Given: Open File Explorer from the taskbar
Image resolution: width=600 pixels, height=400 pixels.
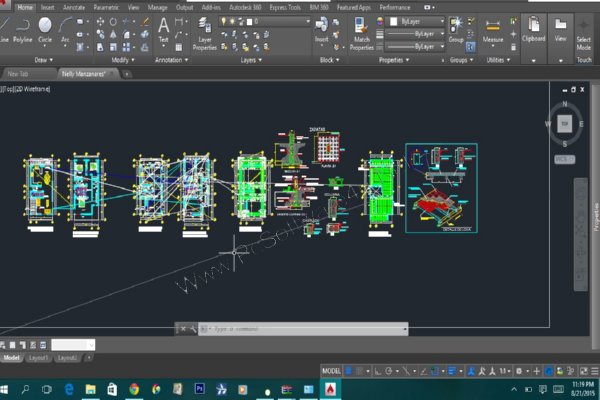Looking at the screenshot, I should (90, 389).
